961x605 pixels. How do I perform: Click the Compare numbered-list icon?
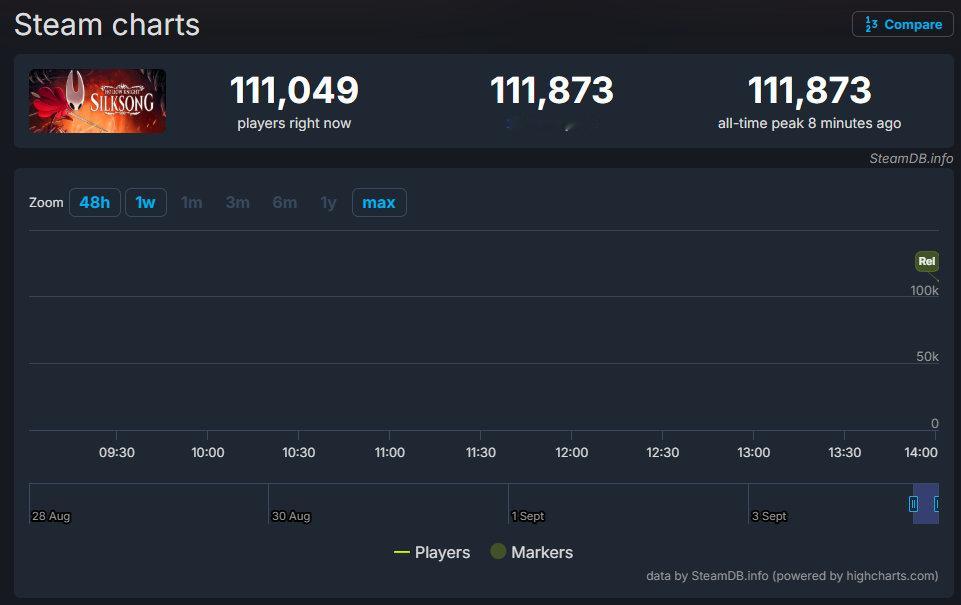(871, 25)
